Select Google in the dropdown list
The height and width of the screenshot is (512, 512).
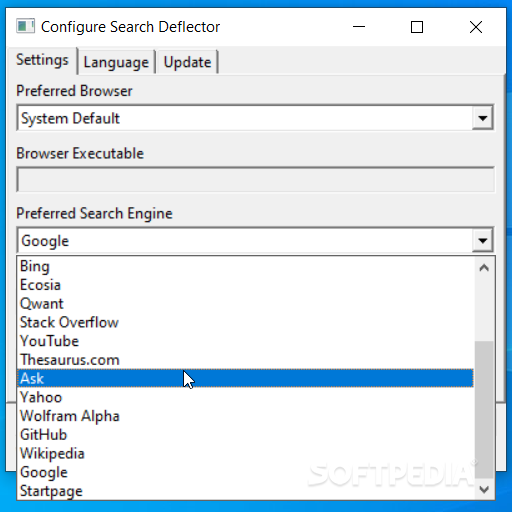pos(245,472)
